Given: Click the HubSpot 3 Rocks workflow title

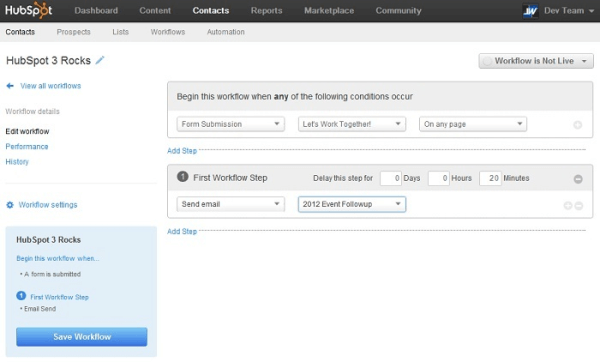Looking at the screenshot, I should tap(48, 60).
